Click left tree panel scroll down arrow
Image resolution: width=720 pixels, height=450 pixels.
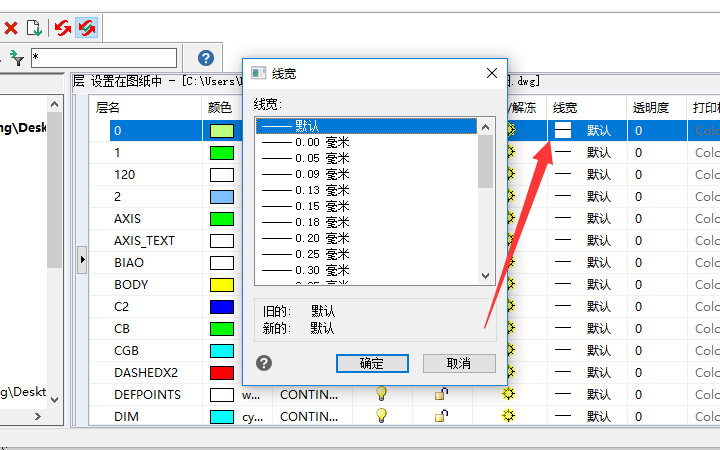54,399
